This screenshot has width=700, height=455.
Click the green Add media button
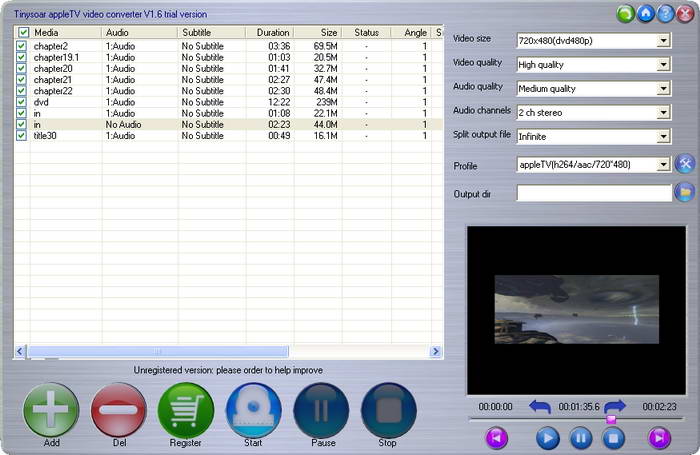(51, 409)
